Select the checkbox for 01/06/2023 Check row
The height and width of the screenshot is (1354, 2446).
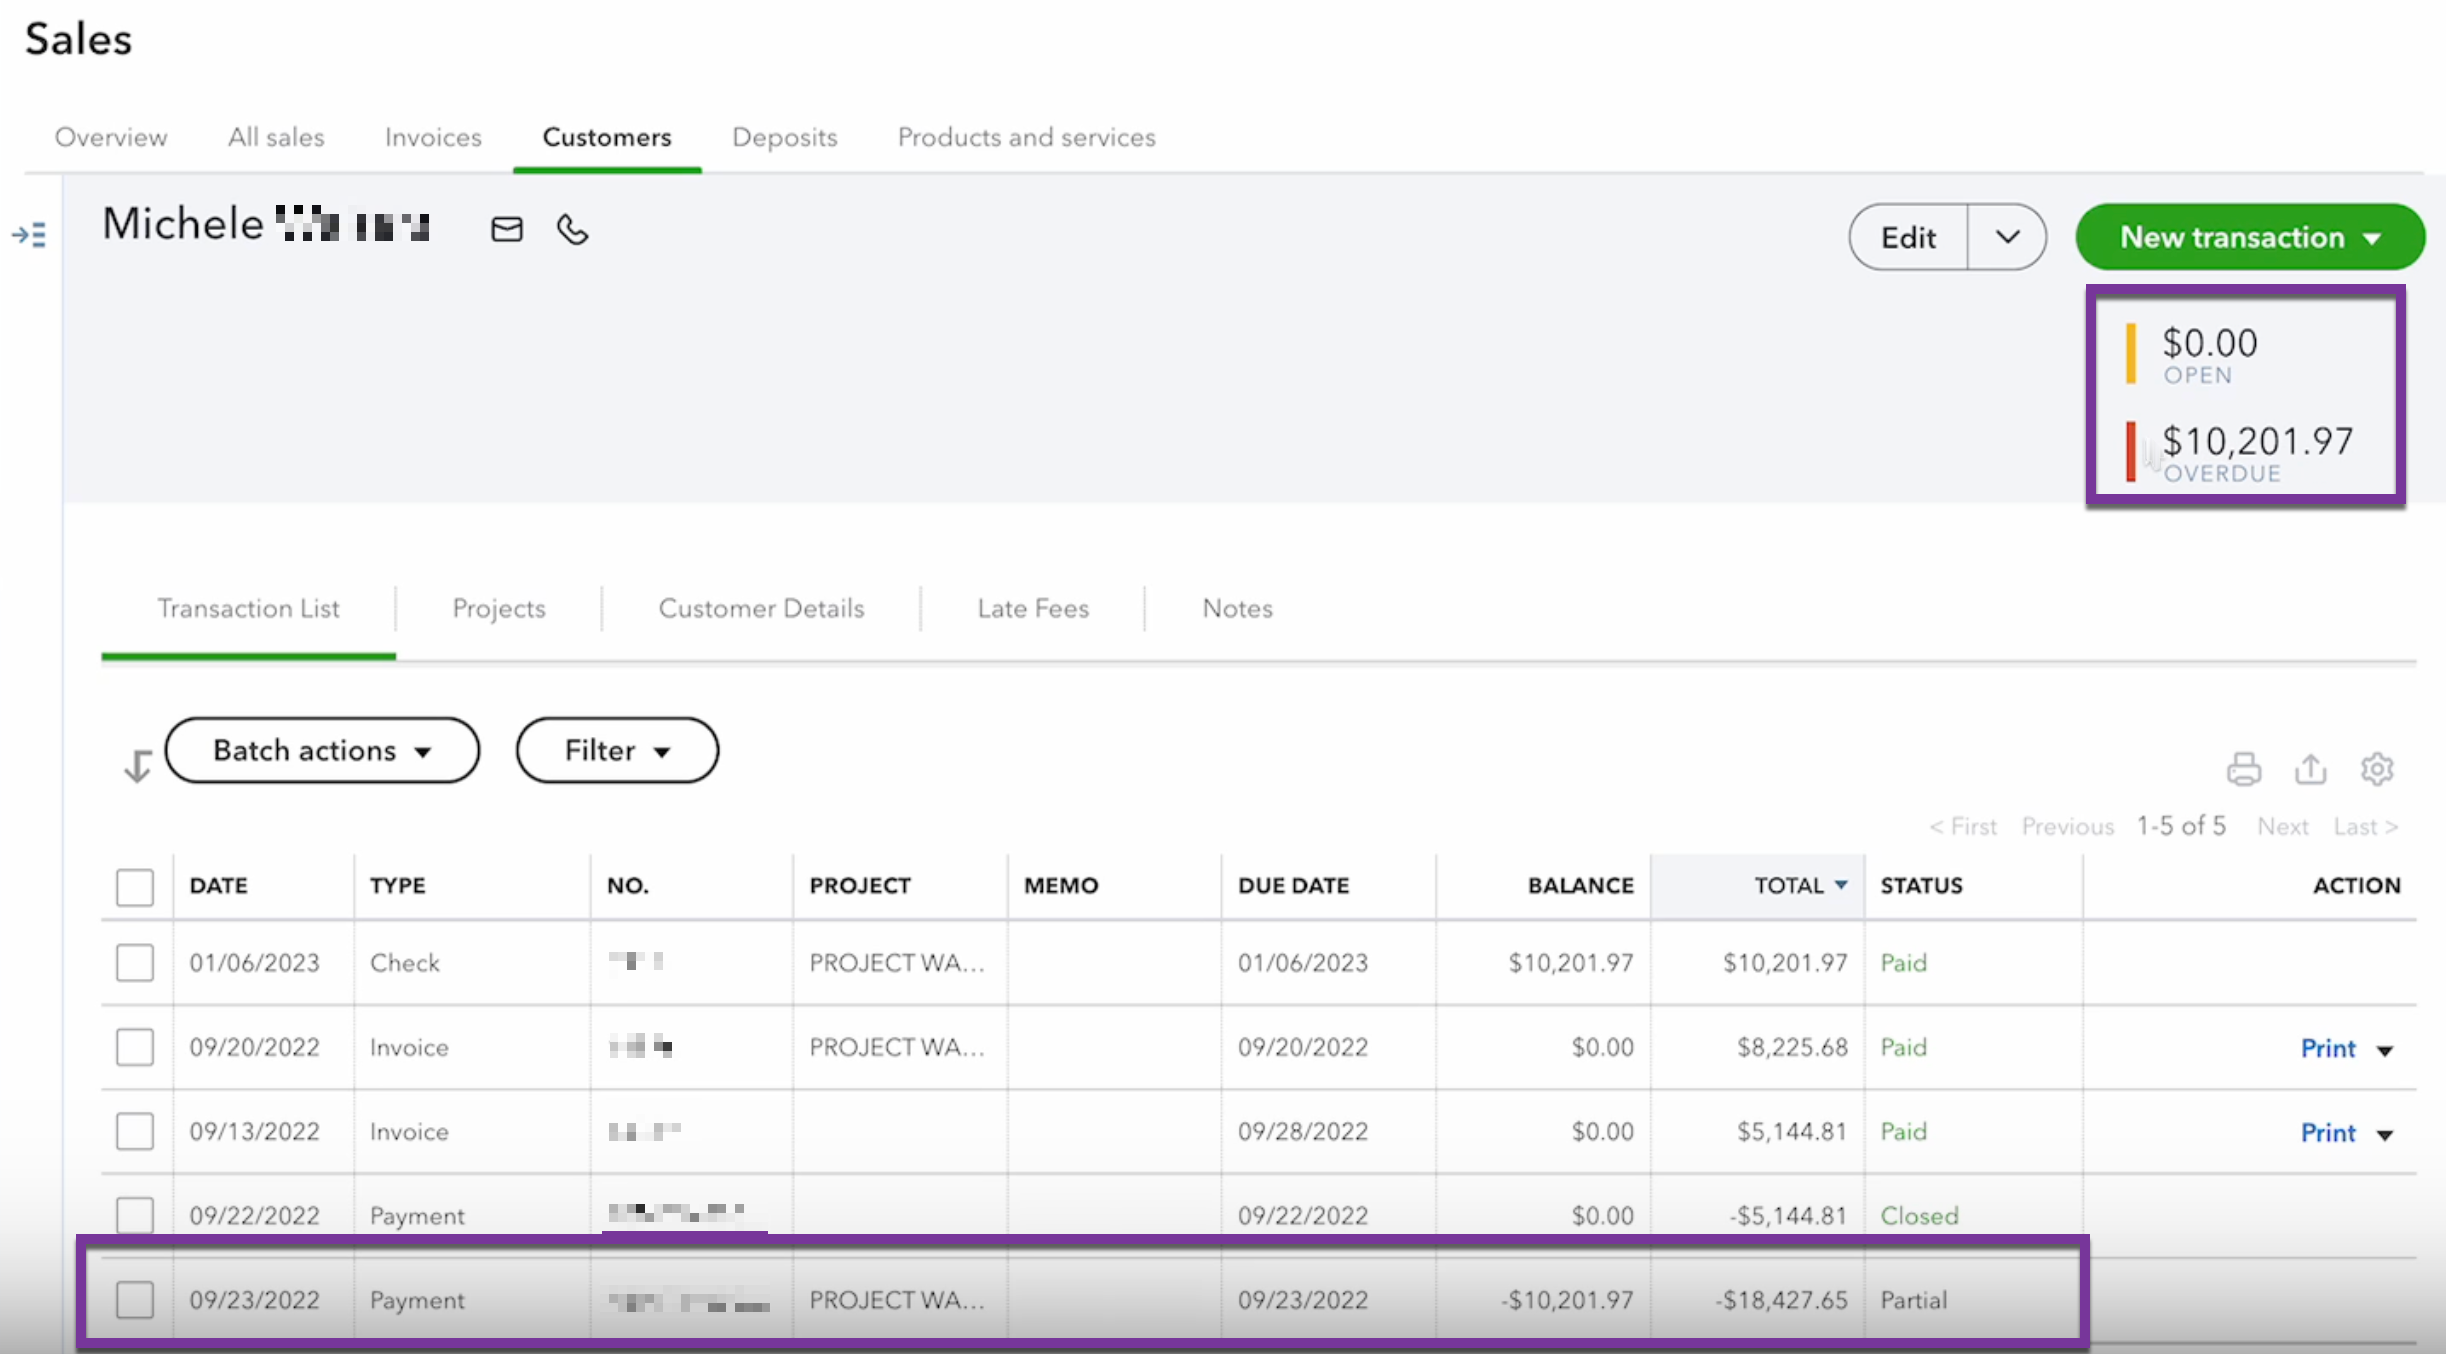coord(135,963)
